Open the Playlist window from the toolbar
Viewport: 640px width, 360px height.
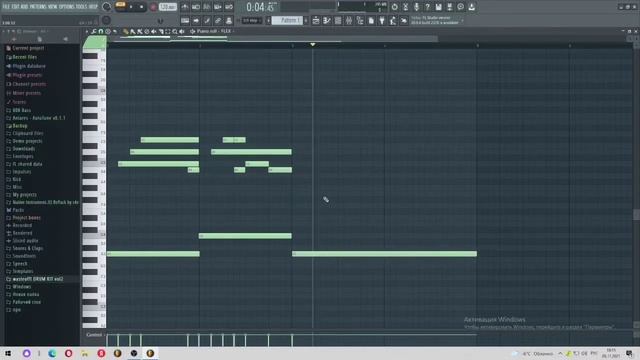tap(316, 20)
